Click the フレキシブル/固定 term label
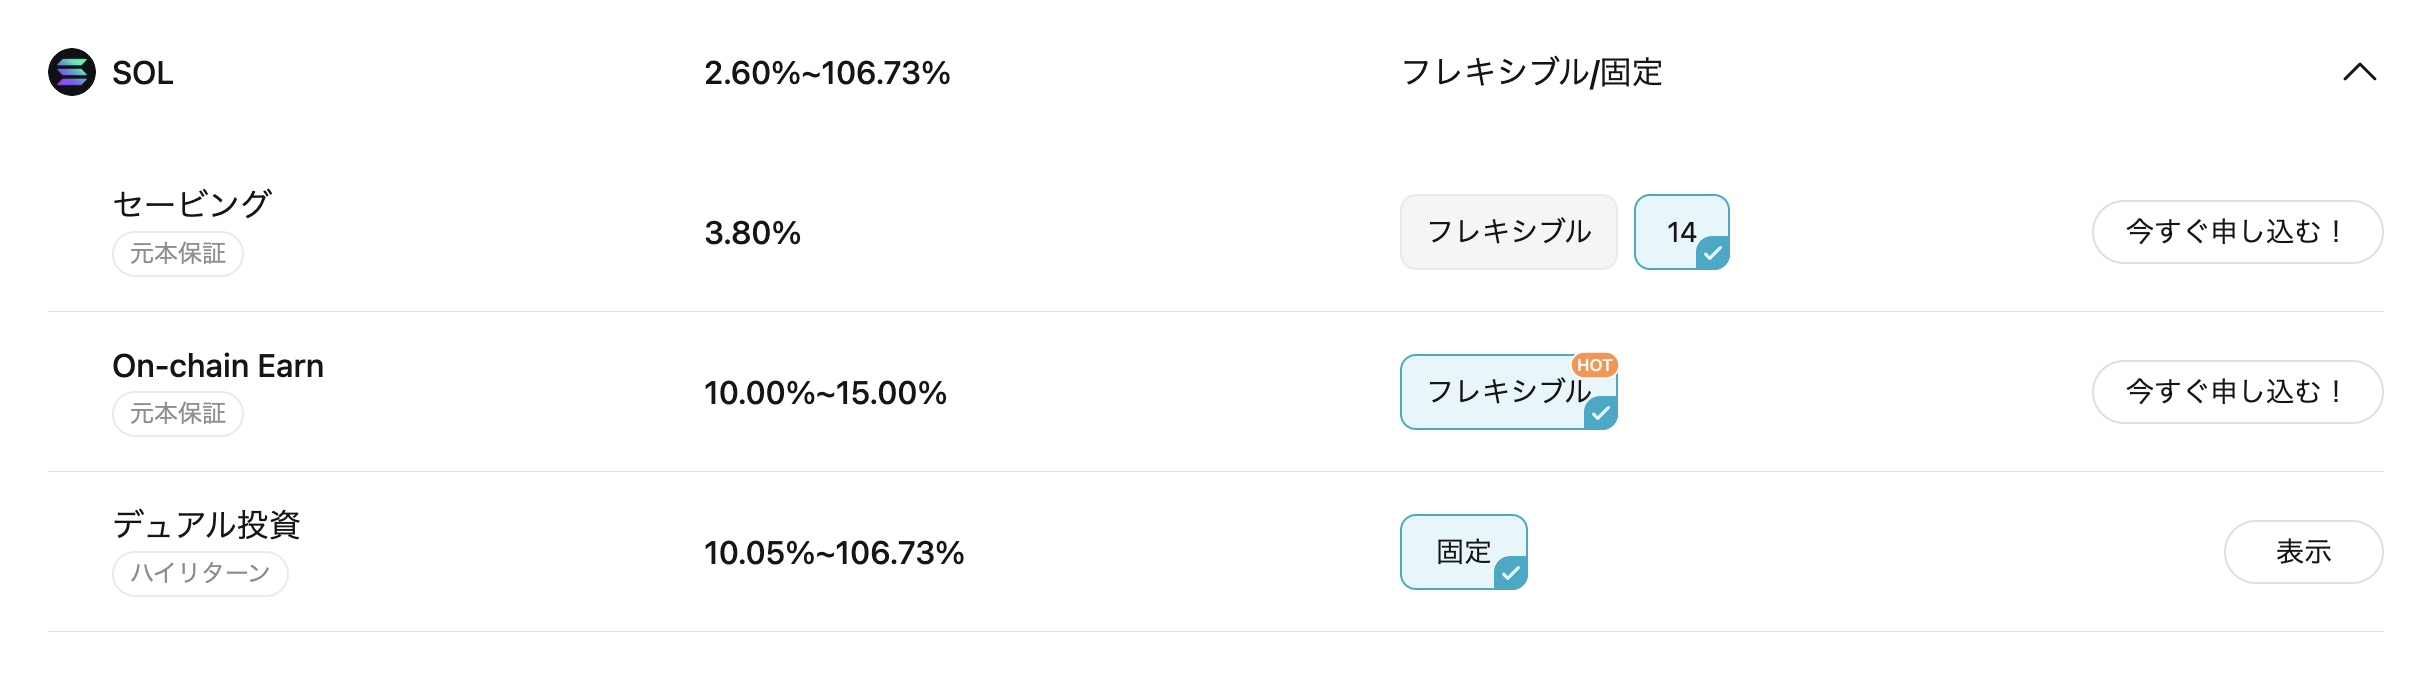The image size is (2436, 682). coord(1531,72)
